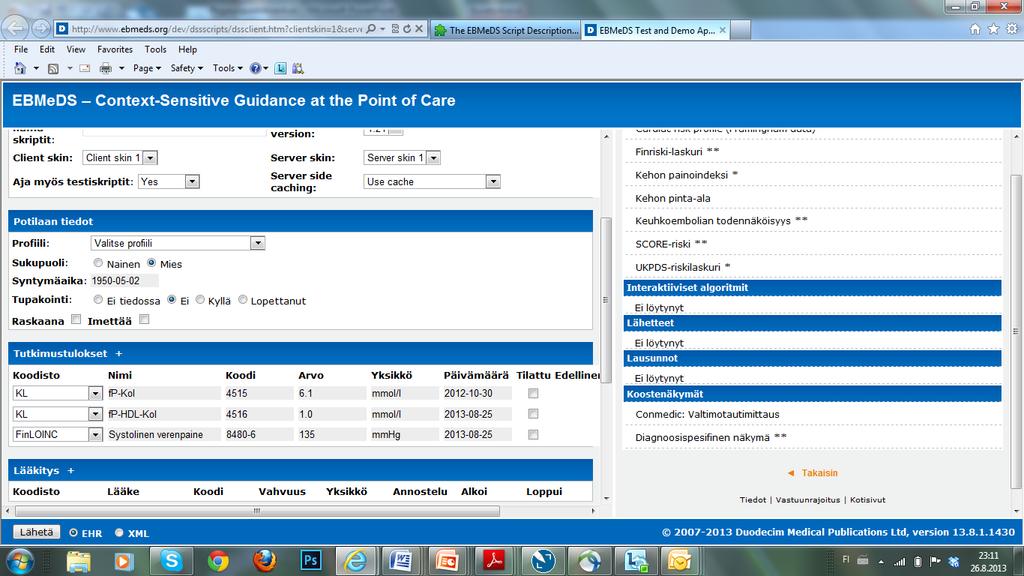This screenshot has width=1024, height=576.
Task: Click the Print icon in the command bar
Action: coord(105,68)
